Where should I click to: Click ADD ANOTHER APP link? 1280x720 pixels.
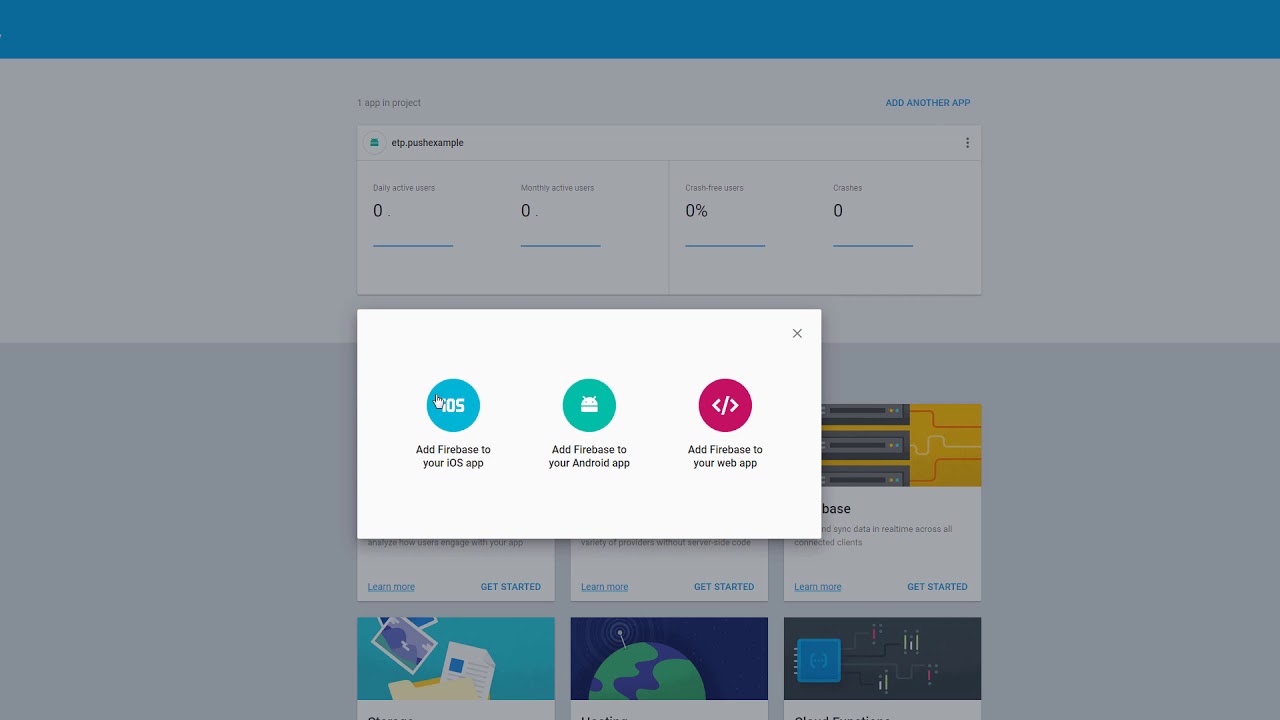(x=927, y=103)
